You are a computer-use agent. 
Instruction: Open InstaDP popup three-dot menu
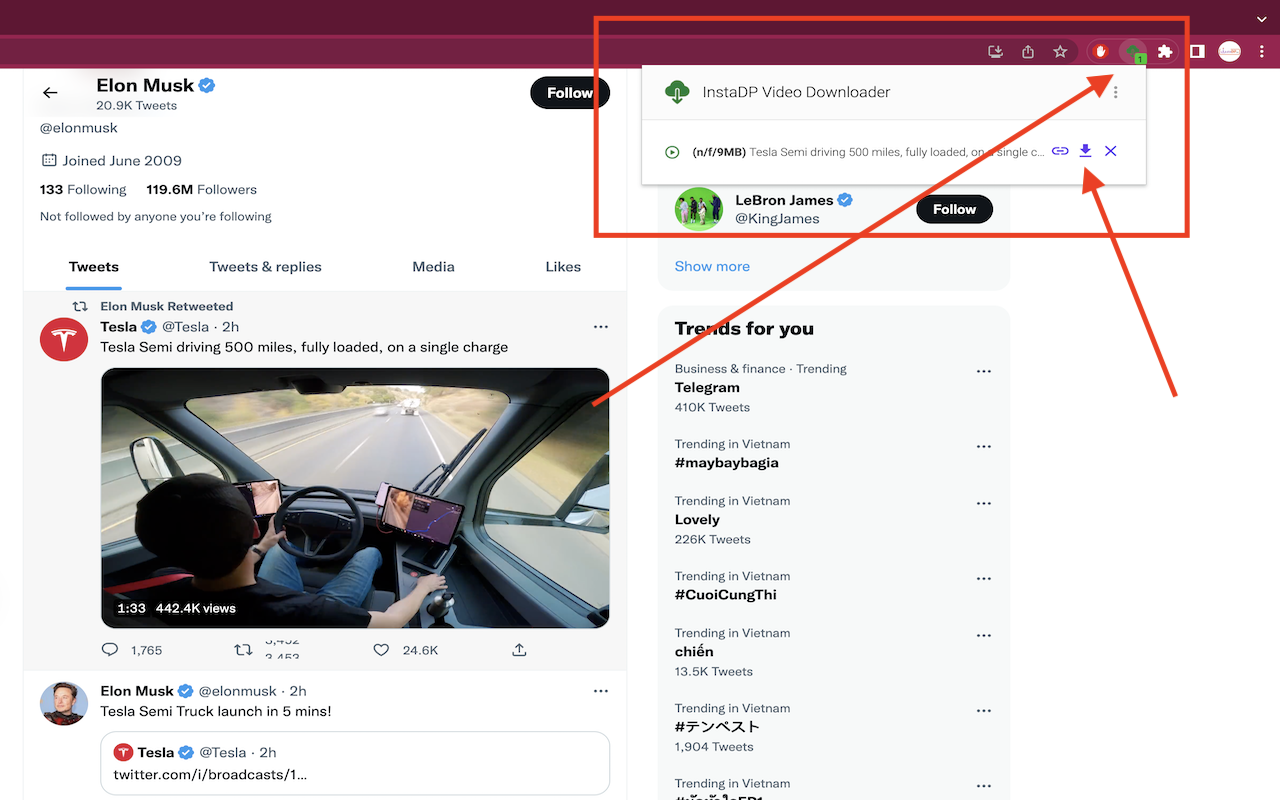click(x=1116, y=92)
